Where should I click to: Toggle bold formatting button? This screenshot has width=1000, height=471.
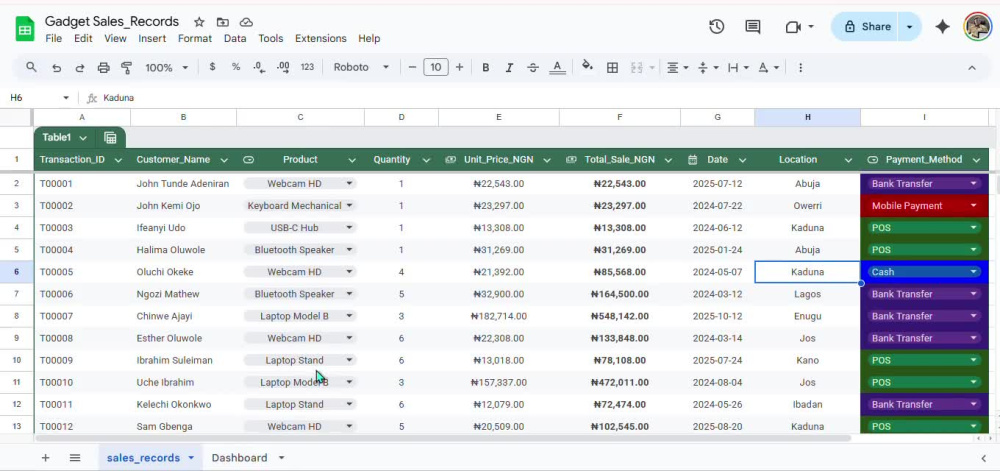tap(485, 68)
